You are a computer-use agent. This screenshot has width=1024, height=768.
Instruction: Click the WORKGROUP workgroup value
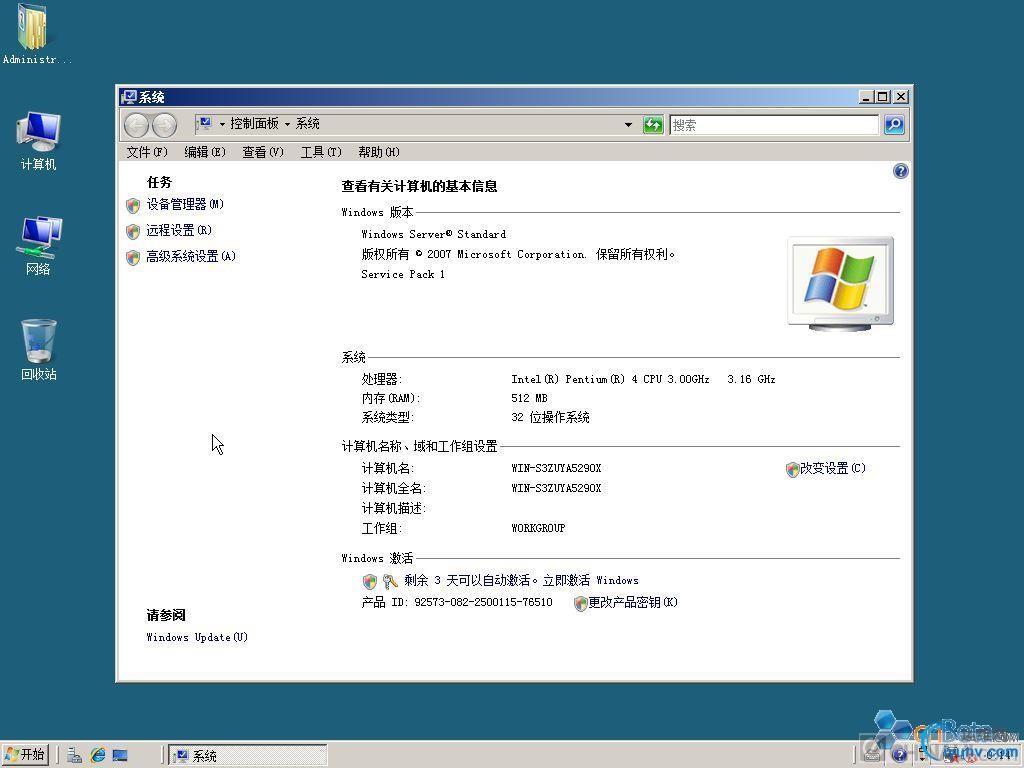[x=538, y=528]
